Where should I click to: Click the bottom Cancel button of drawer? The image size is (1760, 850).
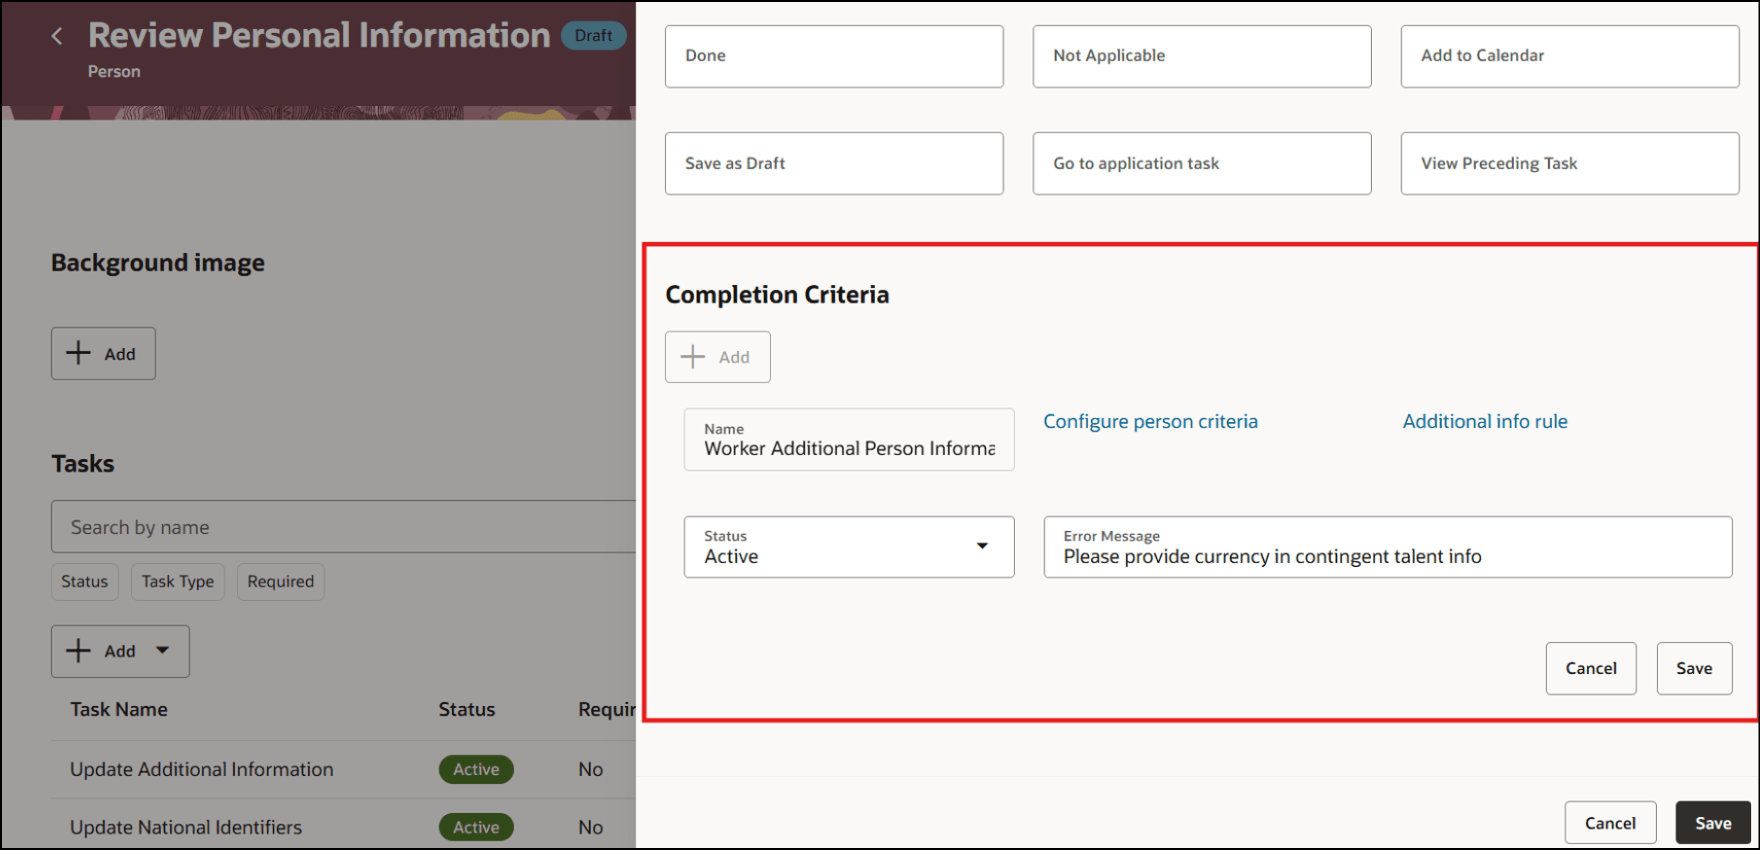coord(1610,823)
